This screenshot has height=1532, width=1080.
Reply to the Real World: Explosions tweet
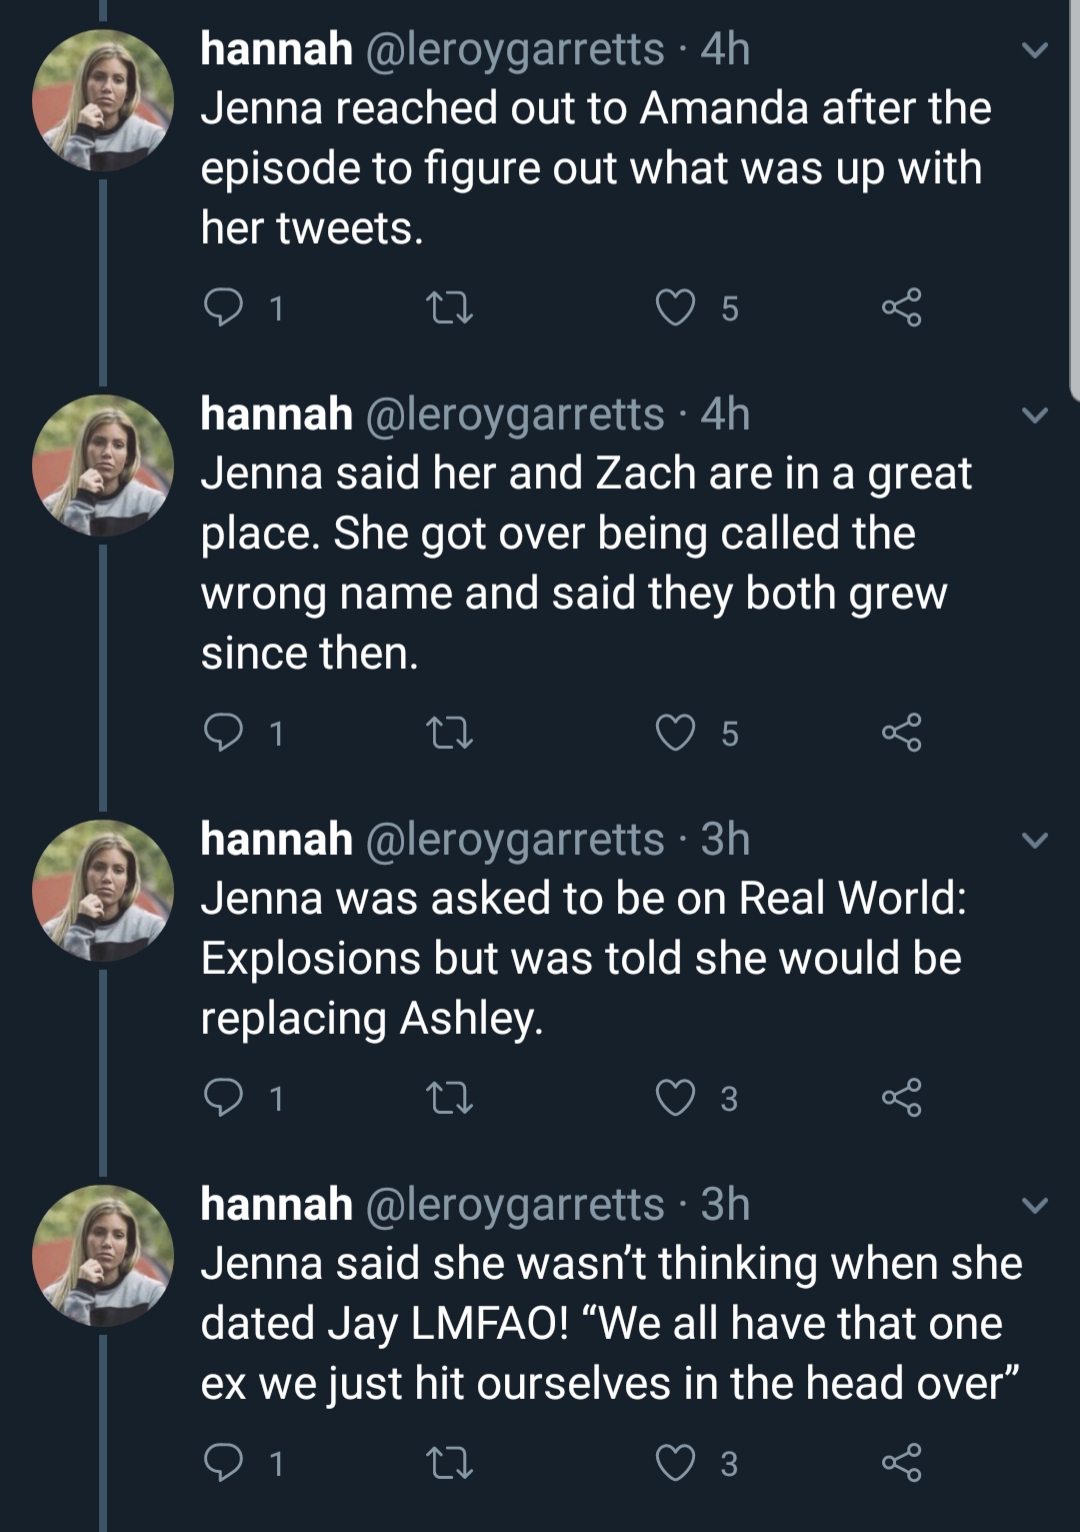[x=223, y=1098]
